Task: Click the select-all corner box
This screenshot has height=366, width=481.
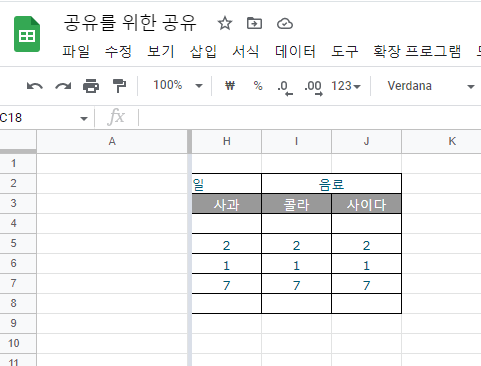Action: (x=18, y=141)
